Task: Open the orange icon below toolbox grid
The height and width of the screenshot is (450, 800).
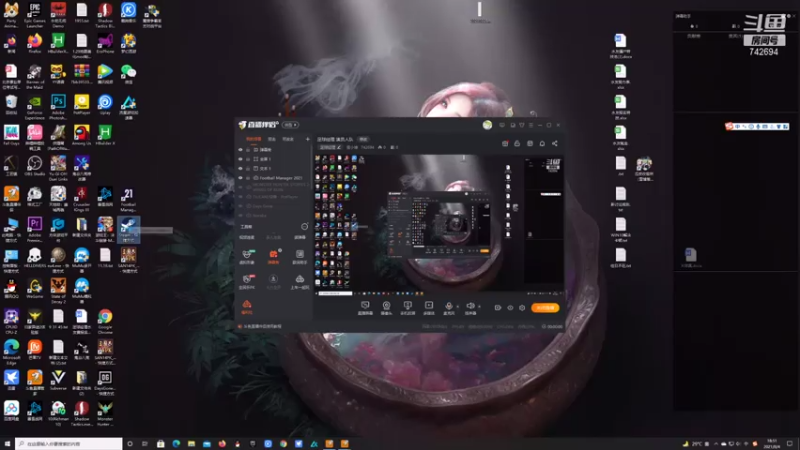Action: 247,307
